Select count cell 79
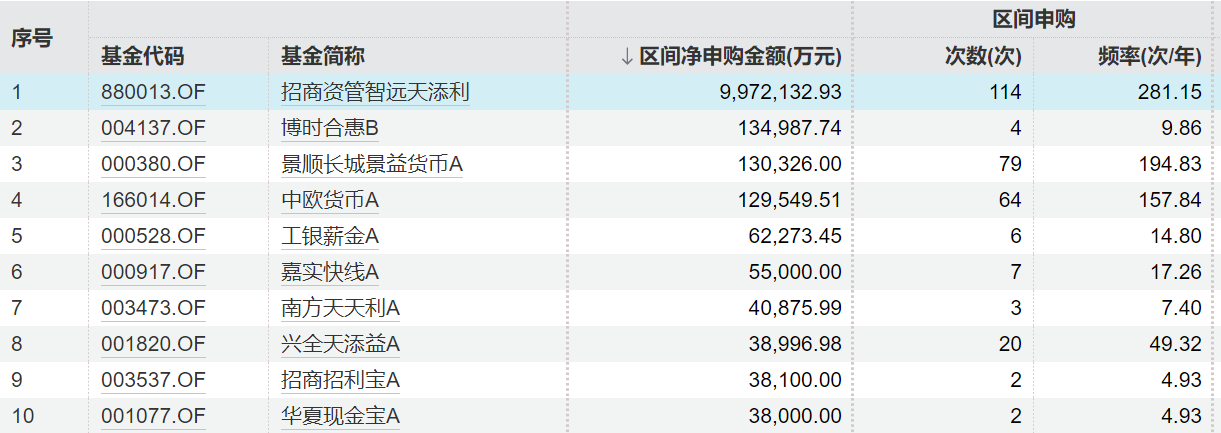Viewport: 1221px width, 433px height. (1010, 164)
